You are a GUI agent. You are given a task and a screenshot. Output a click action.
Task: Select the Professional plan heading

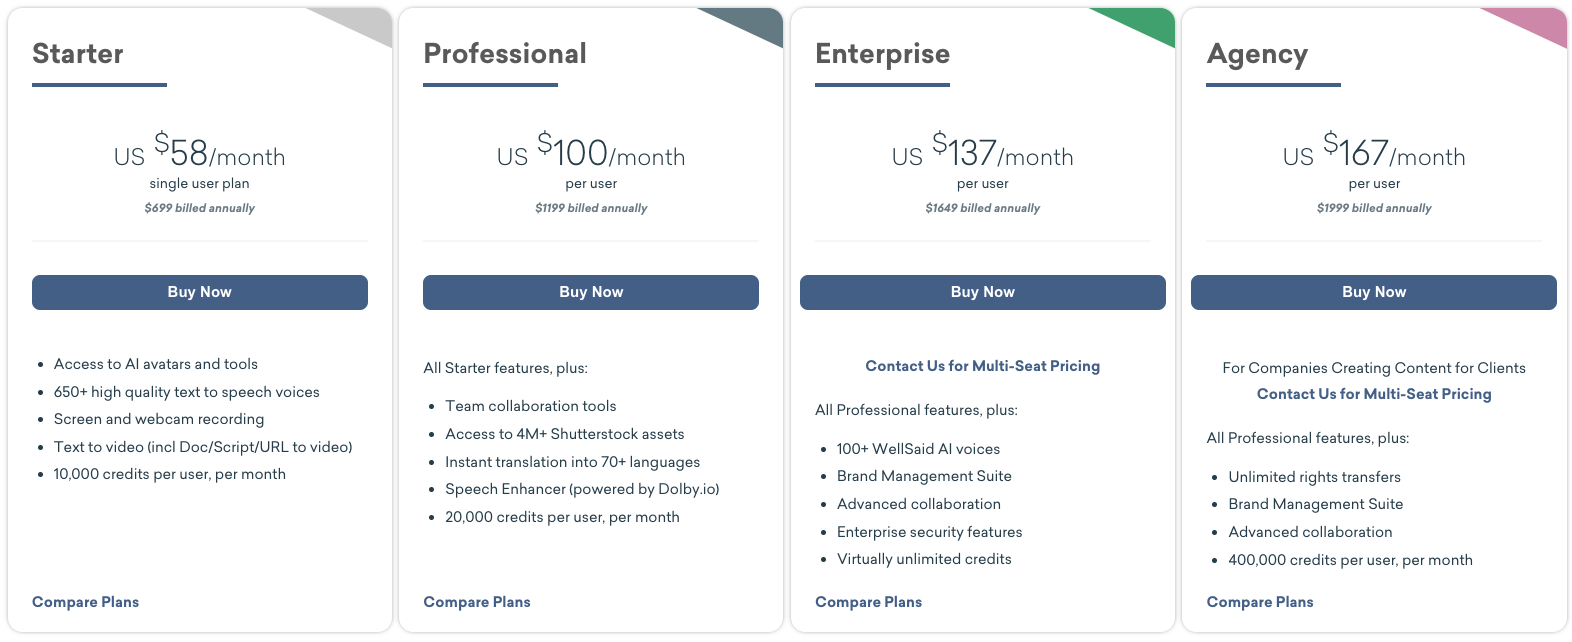[505, 54]
